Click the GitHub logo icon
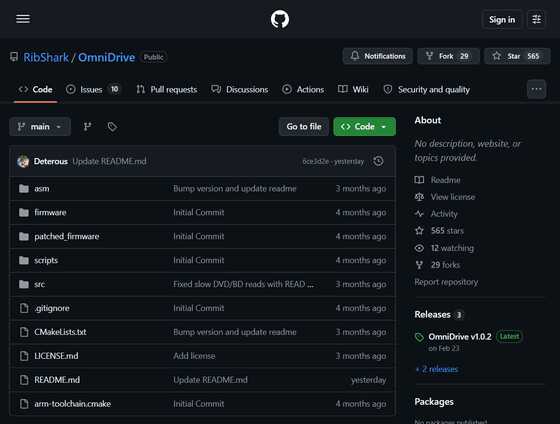This screenshot has width=560, height=424. [x=280, y=19]
